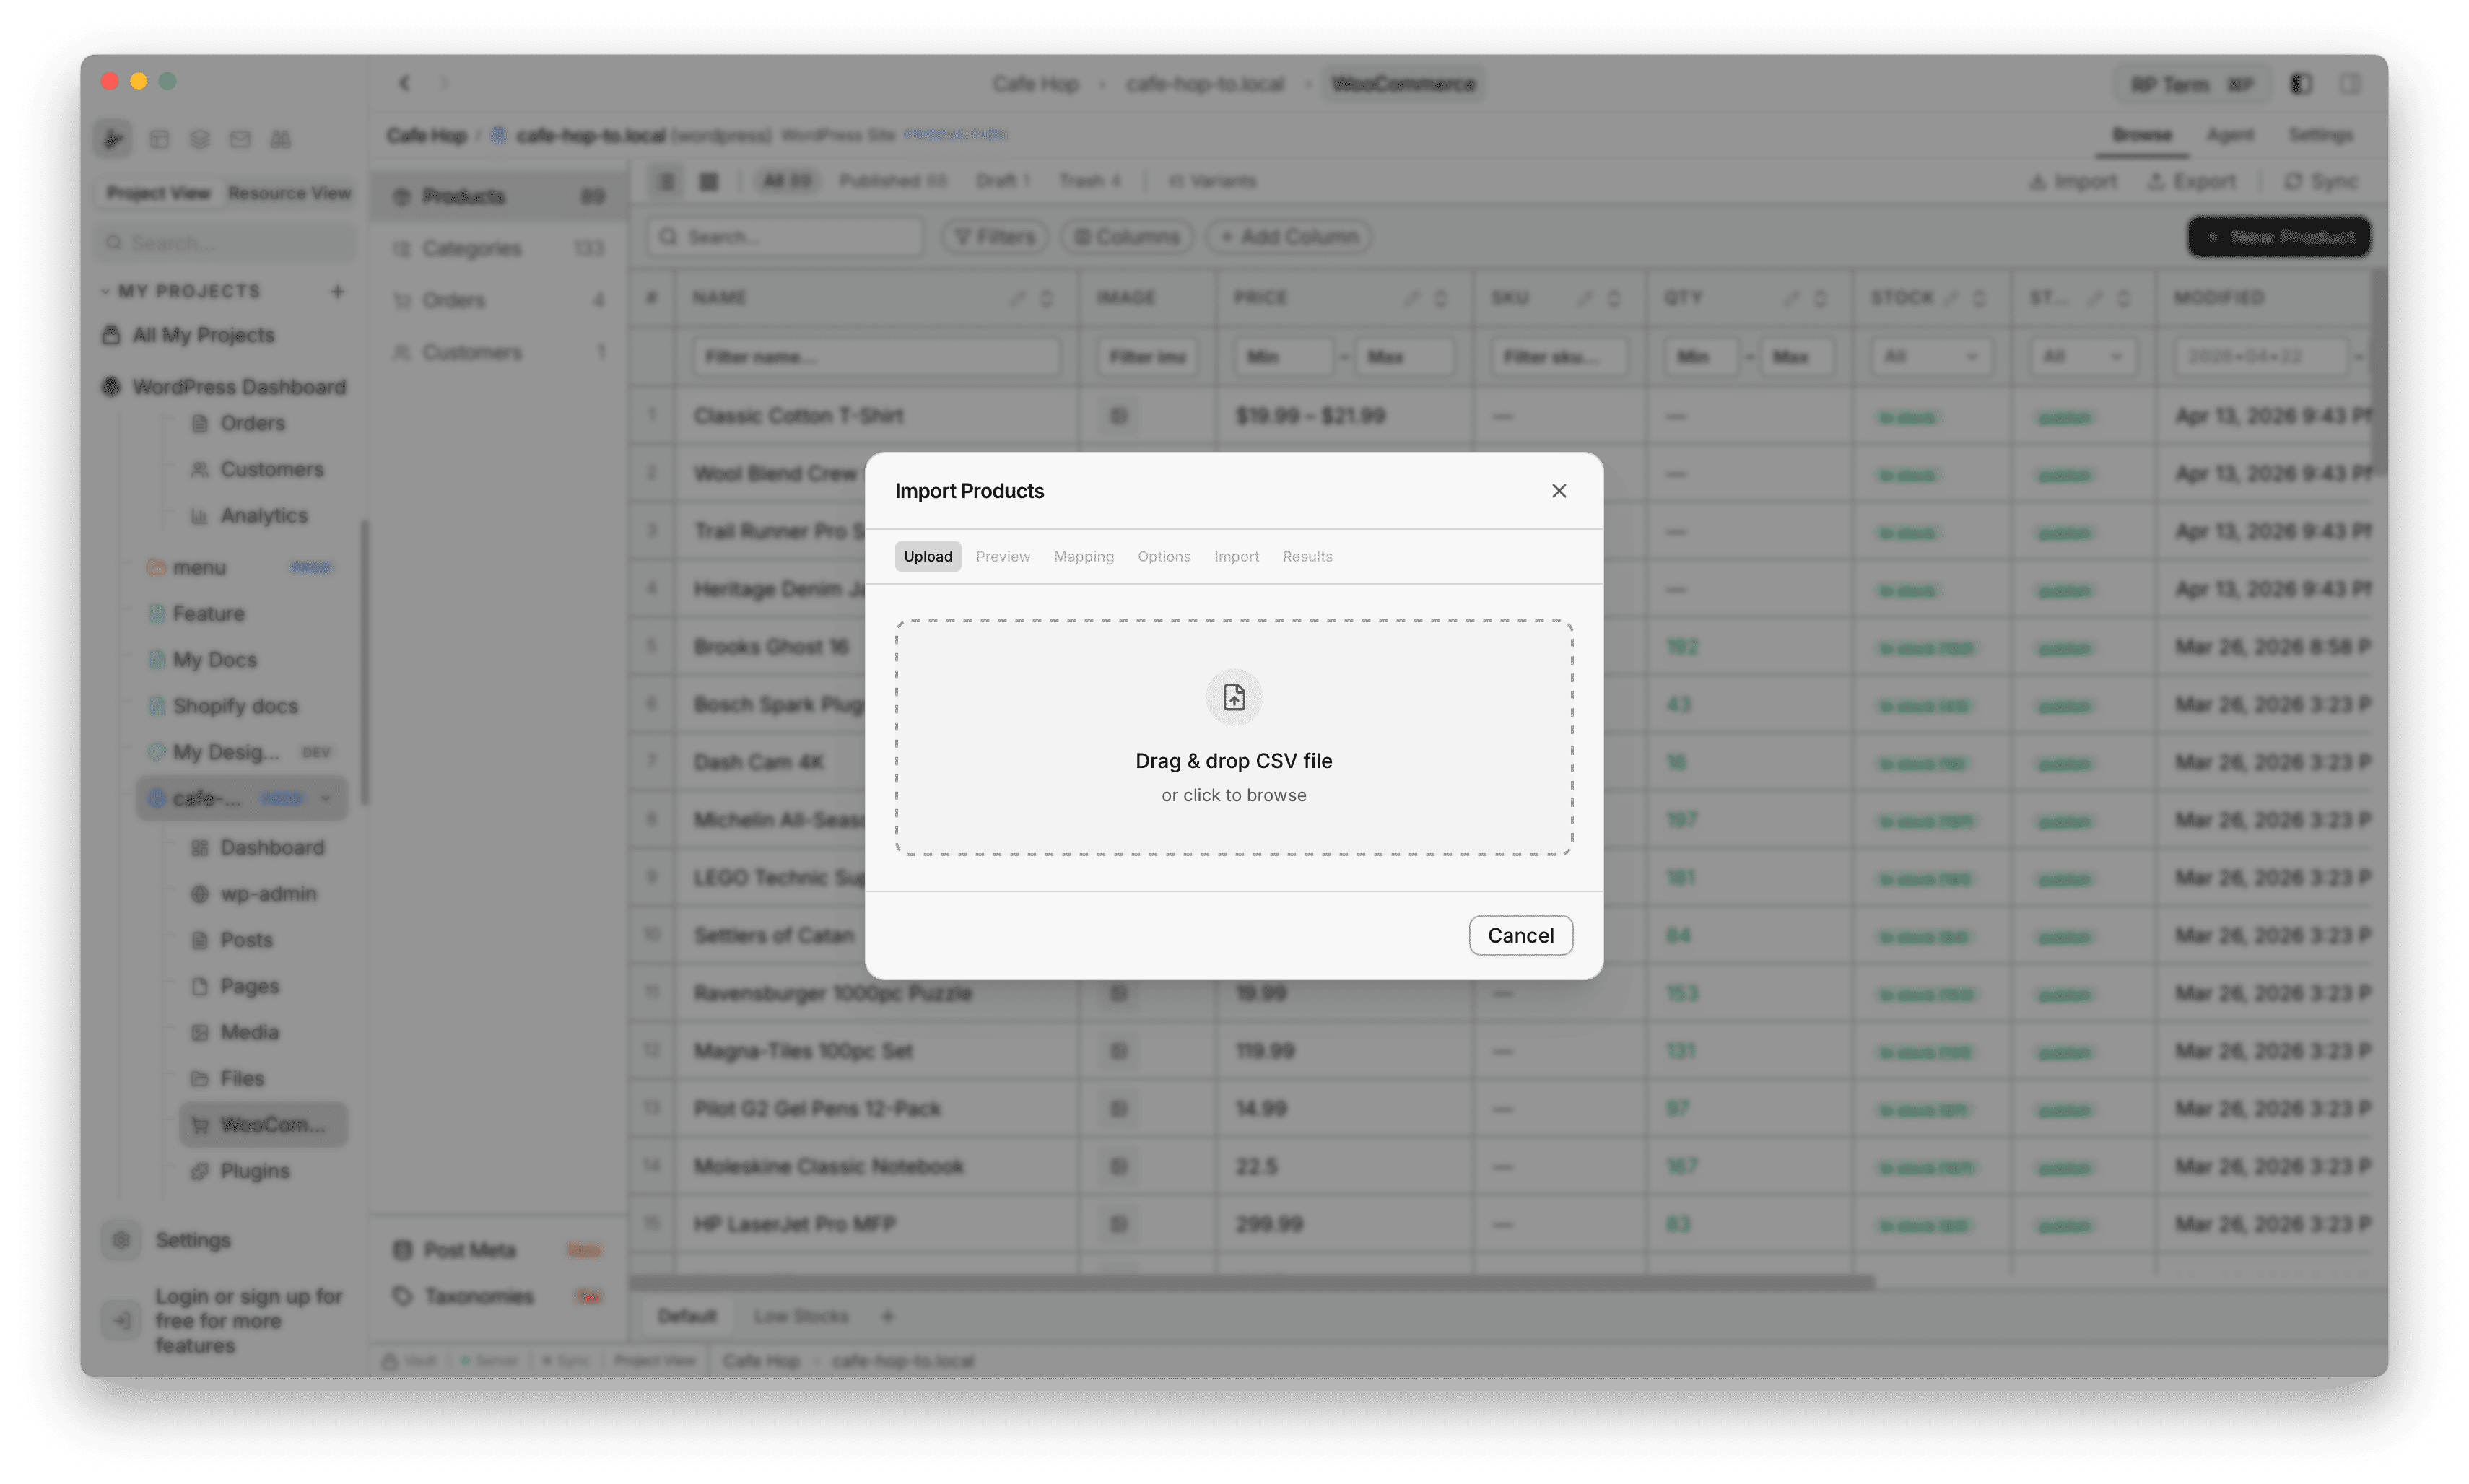Open the cafe-... project dropdown chevron

click(326, 799)
